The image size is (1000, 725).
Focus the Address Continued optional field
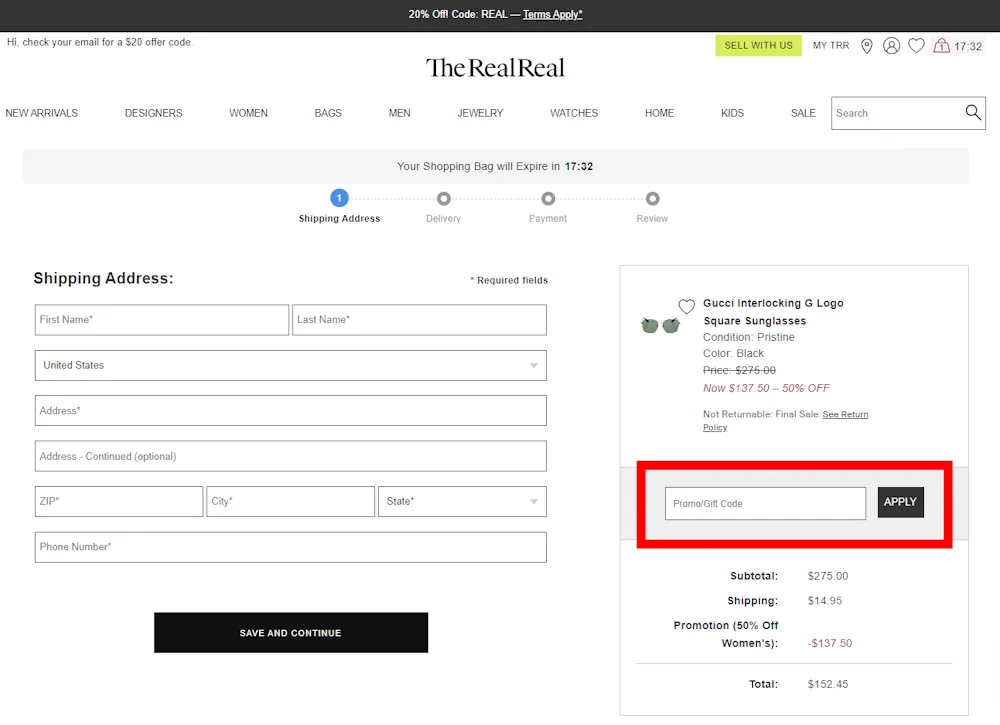point(290,456)
